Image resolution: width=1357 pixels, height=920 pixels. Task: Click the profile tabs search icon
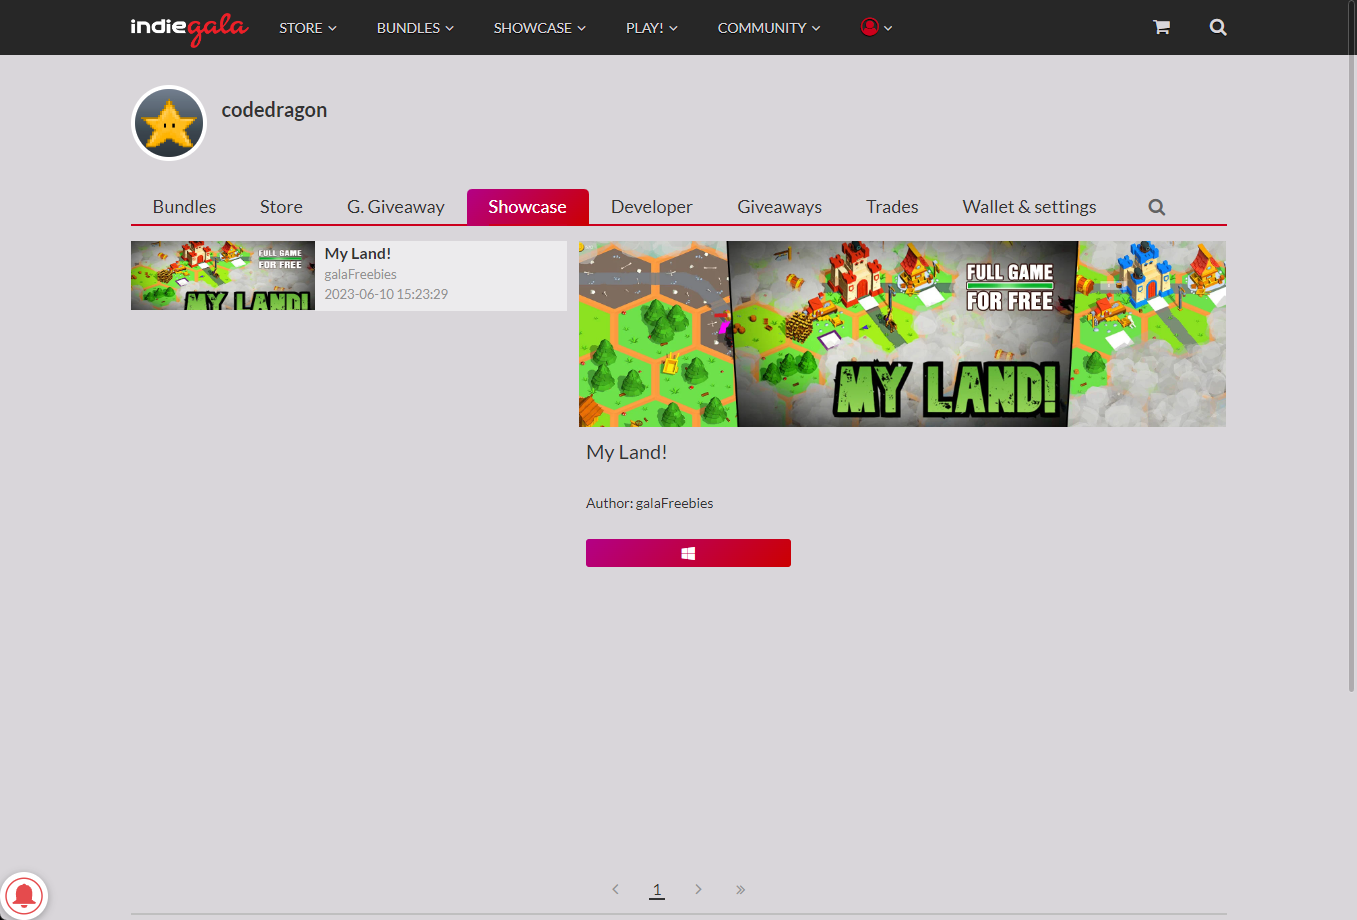(1157, 207)
